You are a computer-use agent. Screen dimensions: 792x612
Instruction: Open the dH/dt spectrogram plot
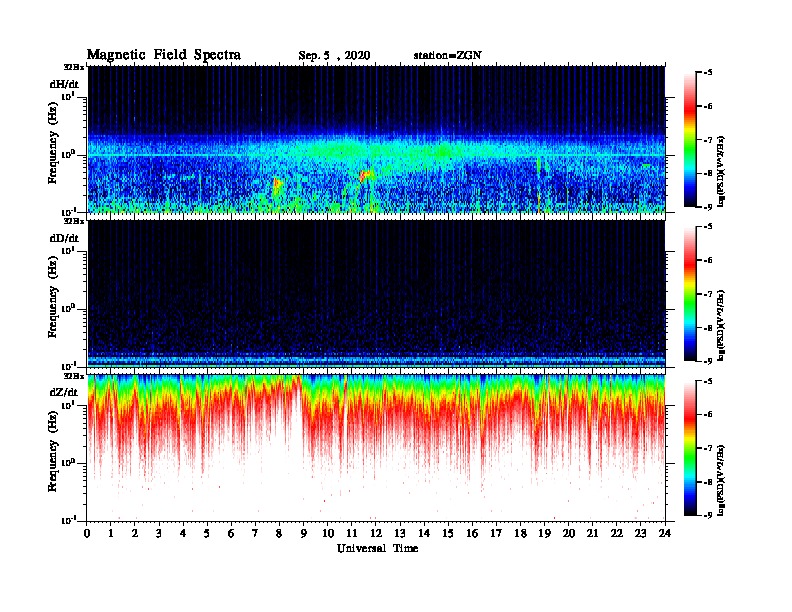click(376, 139)
